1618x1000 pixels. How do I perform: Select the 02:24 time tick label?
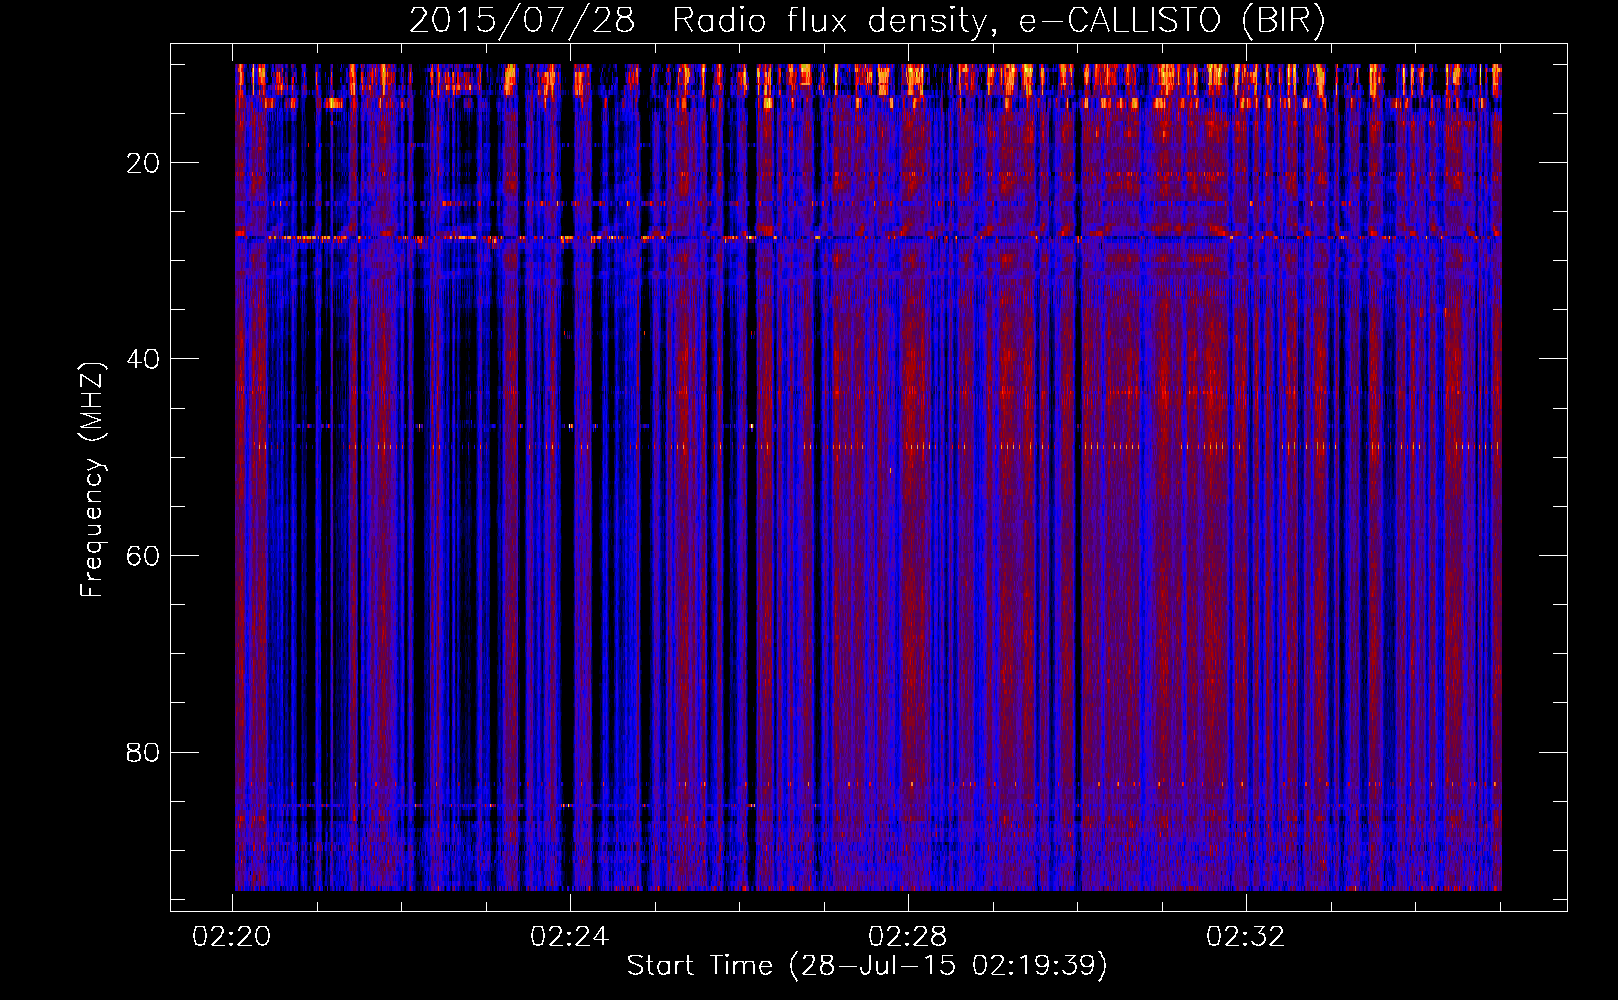[x=570, y=937]
